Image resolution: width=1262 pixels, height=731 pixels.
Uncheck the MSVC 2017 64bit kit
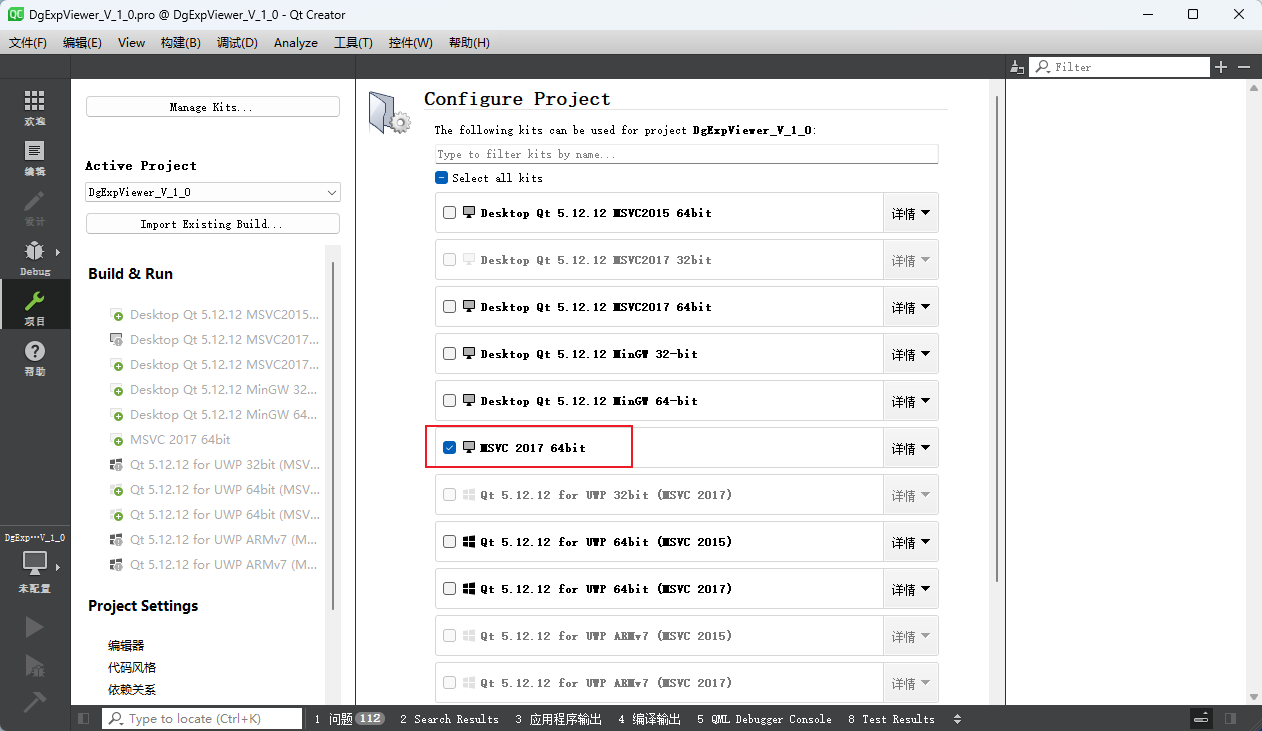coord(450,448)
